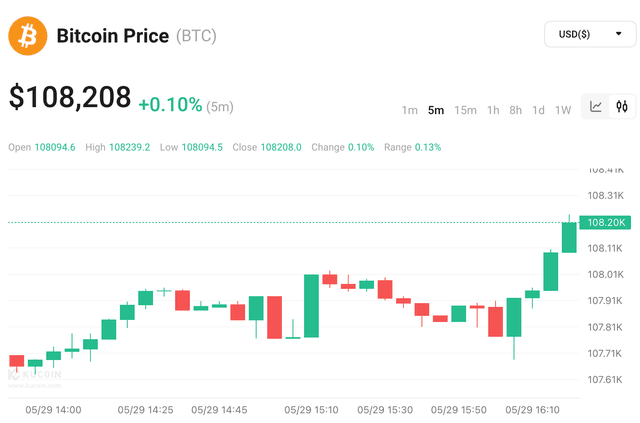Click the currency dropdown arrow
The height and width of the screenshot is (423, 640).
coord(618,34)
